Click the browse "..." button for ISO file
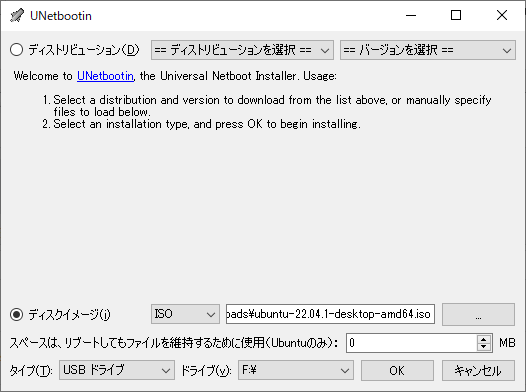 (478, 314)
